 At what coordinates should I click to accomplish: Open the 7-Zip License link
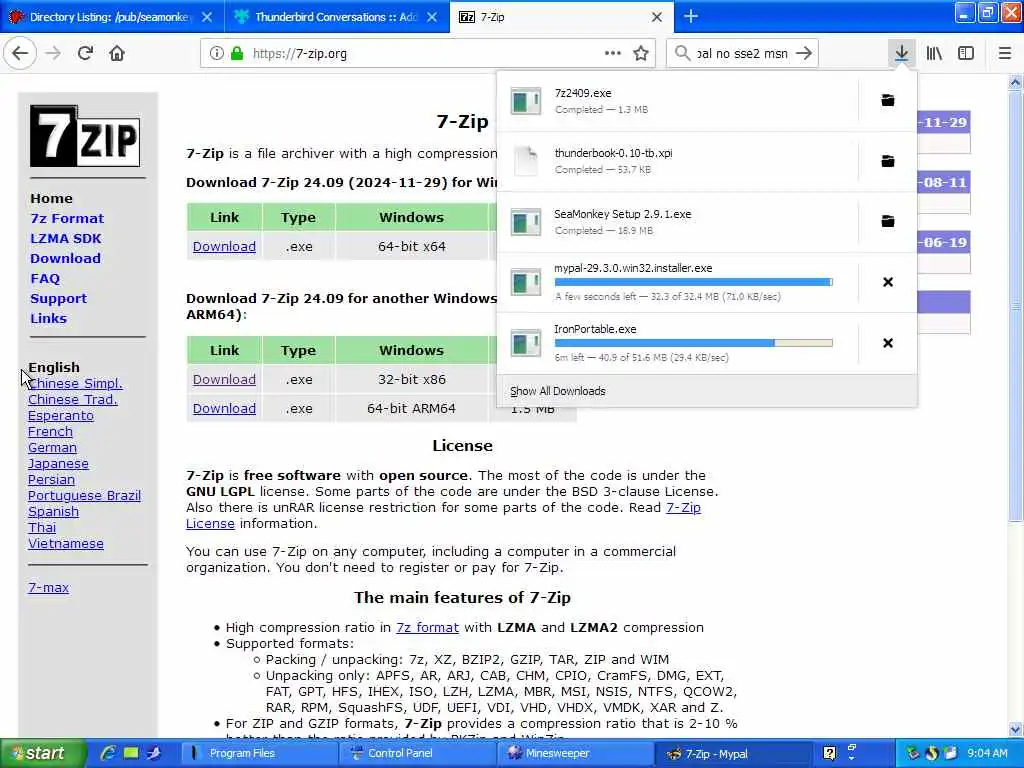click(443, 516)
